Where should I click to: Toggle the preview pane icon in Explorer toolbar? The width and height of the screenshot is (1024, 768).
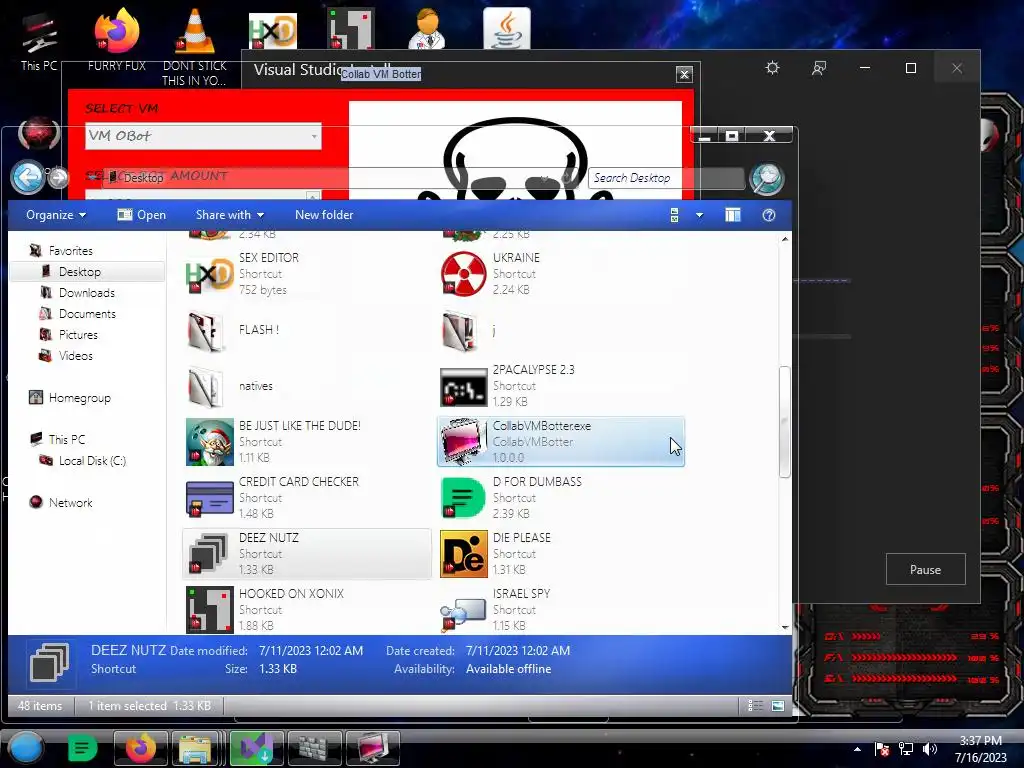pos(733,215)
